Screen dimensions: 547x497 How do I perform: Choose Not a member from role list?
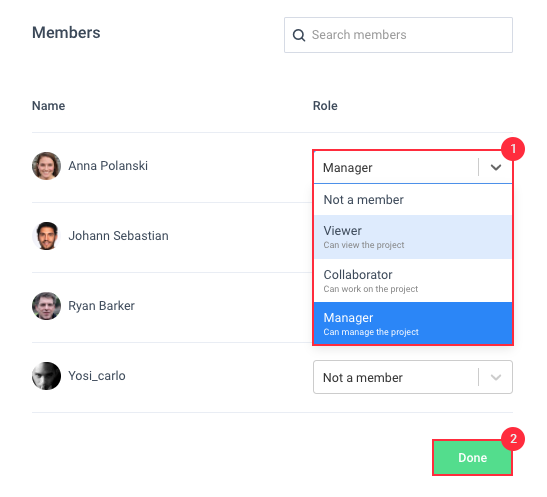[x=413, y=200]
